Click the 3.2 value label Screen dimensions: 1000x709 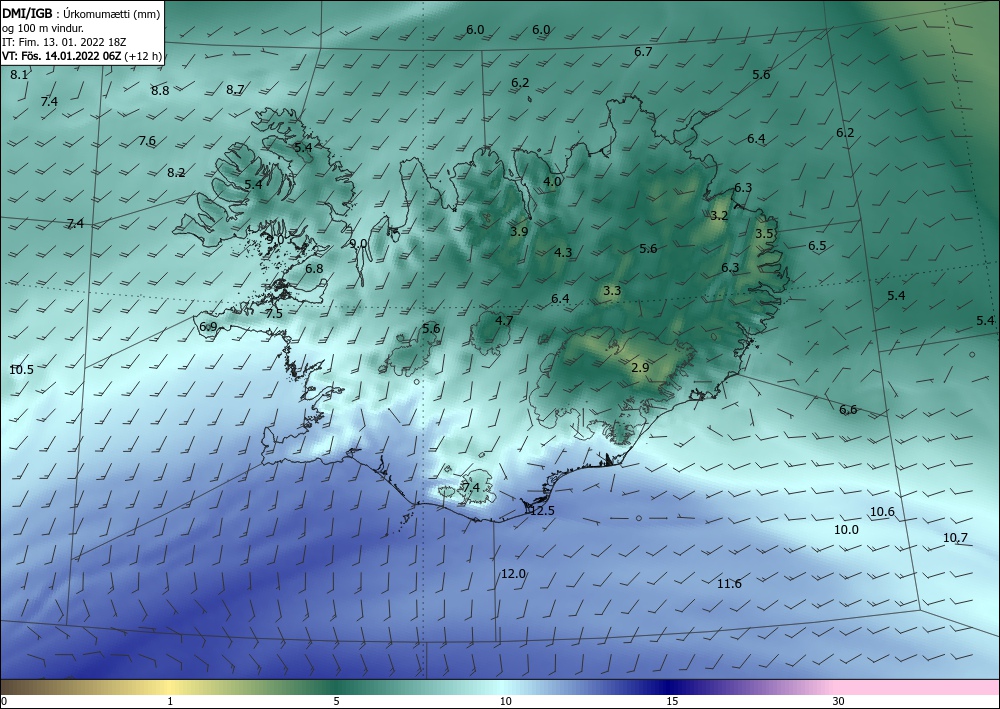[719, 216]
